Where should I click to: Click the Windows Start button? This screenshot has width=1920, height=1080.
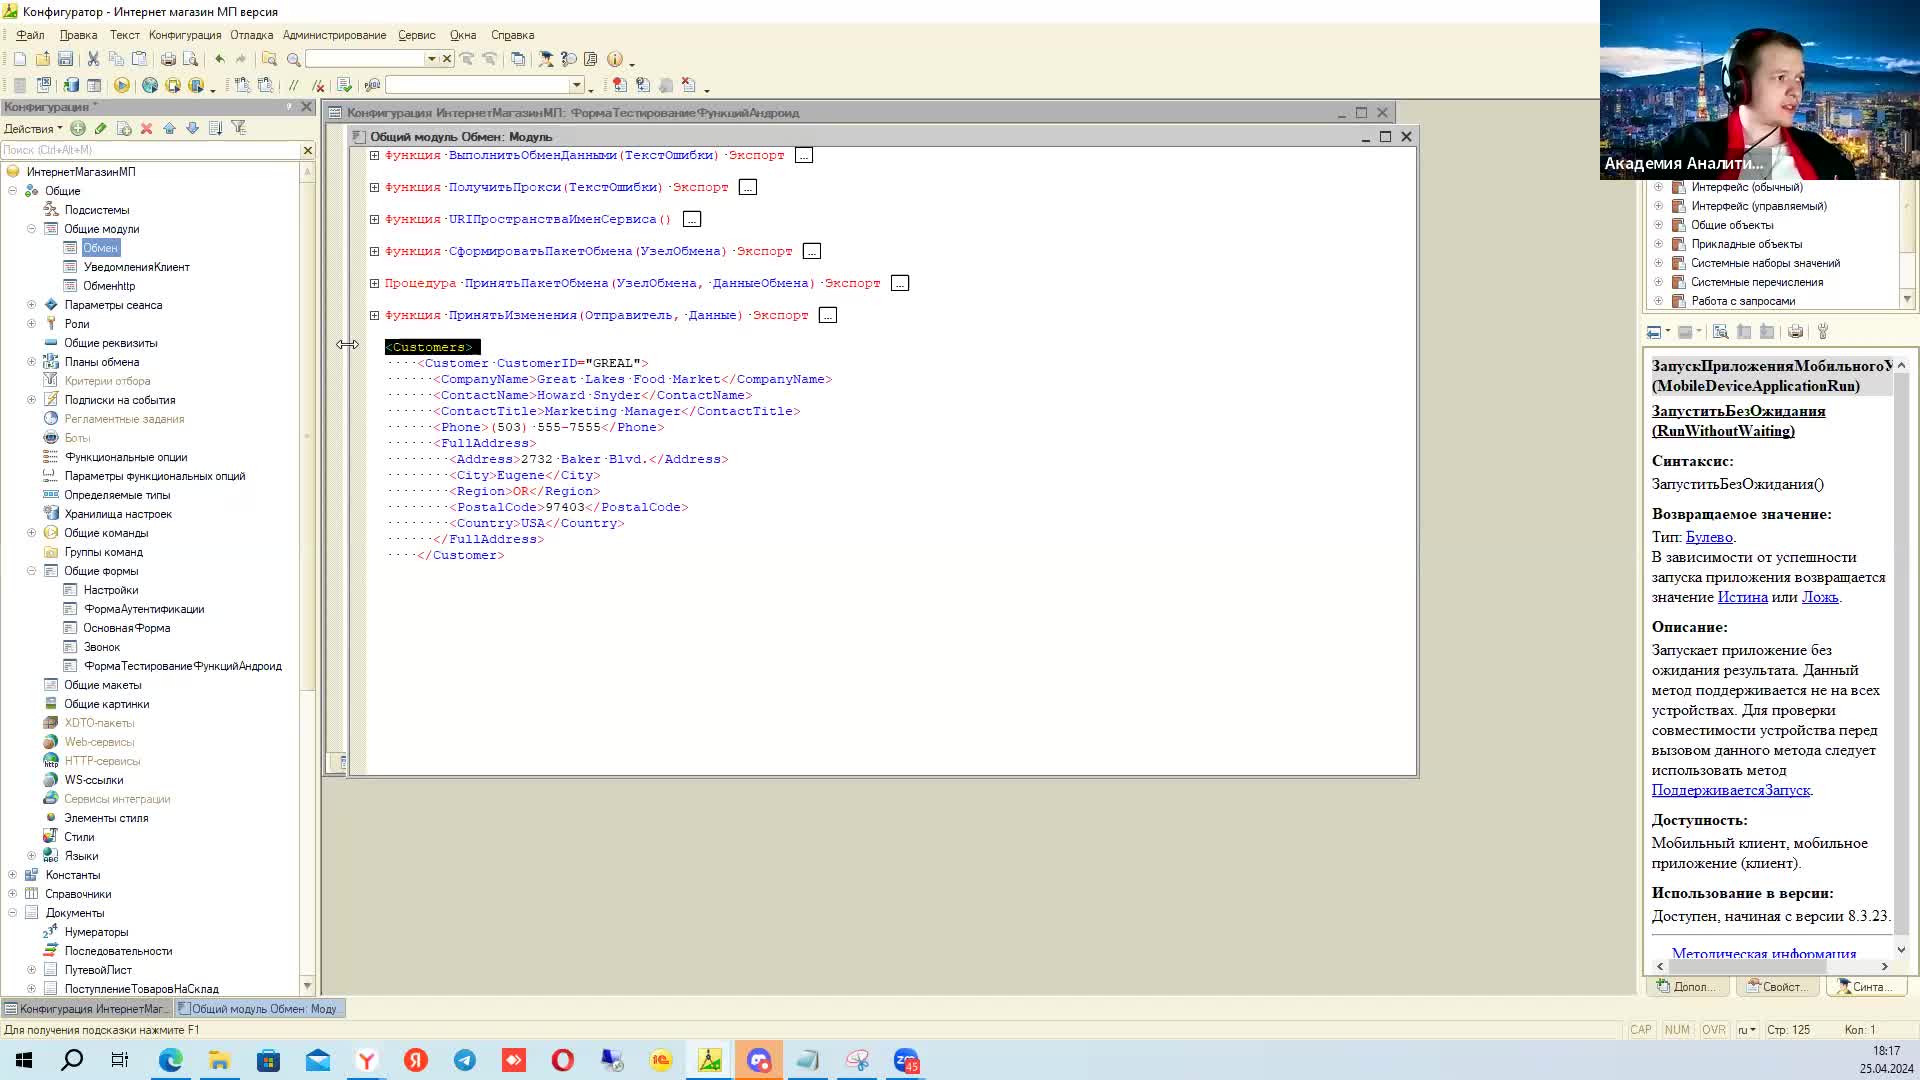click(24, 1060)
